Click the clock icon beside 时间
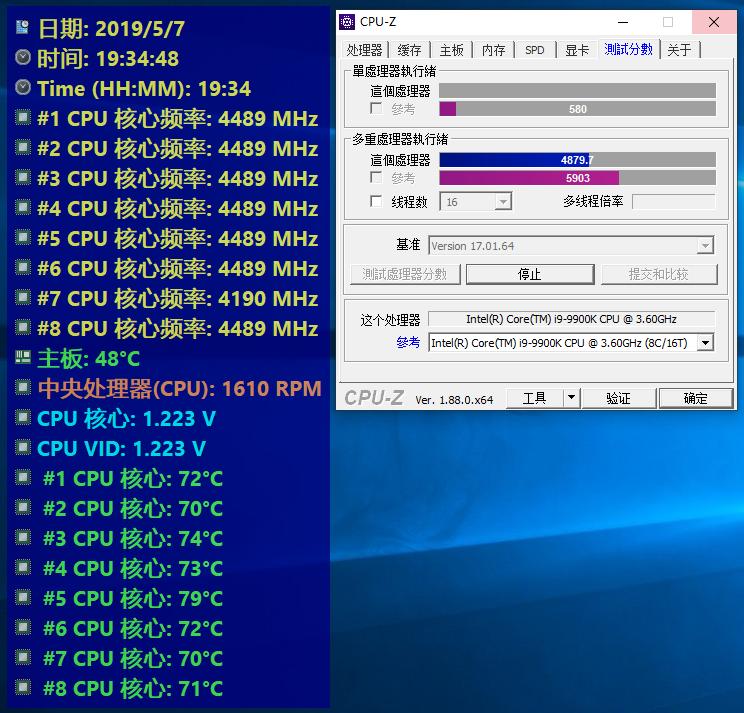 pyautogui.click(x=23, y=57)
